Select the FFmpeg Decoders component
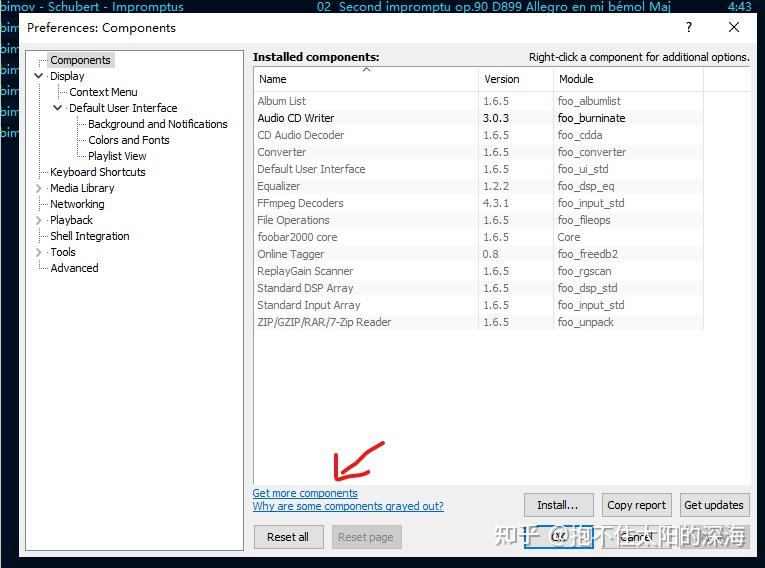765x568 pixels. click(478, 203)
